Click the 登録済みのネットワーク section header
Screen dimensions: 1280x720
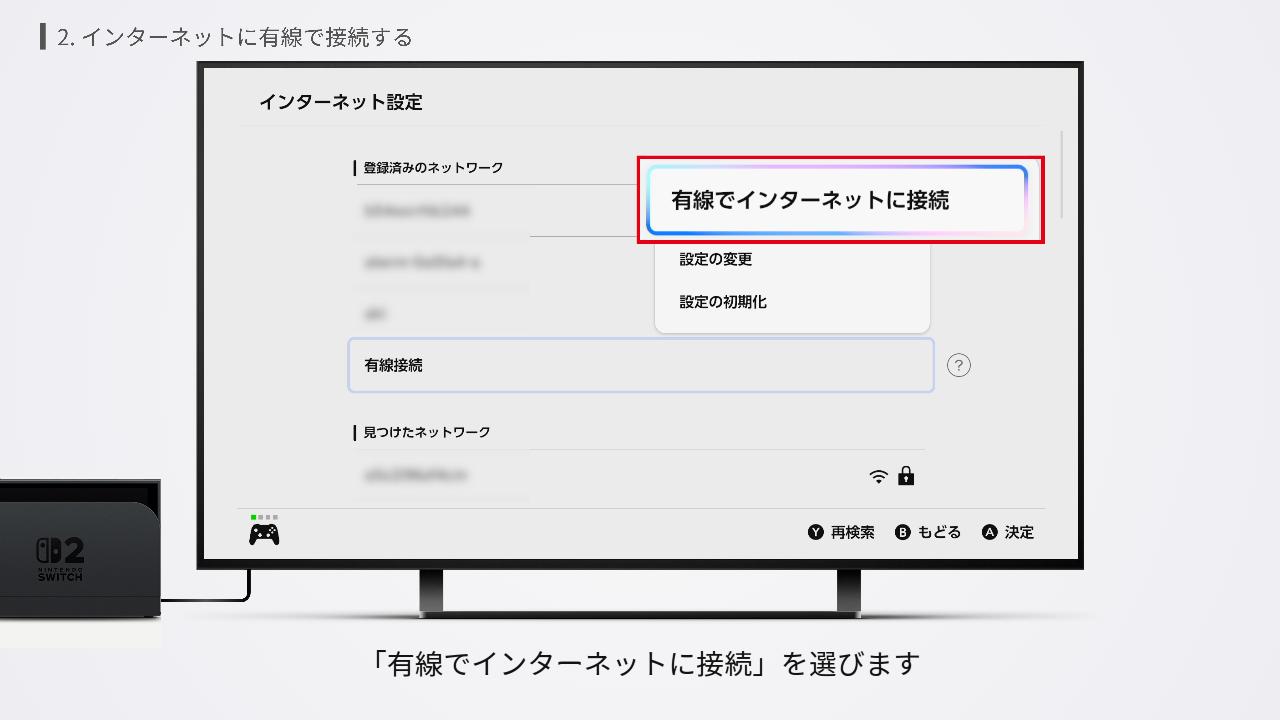coord(433,168)
